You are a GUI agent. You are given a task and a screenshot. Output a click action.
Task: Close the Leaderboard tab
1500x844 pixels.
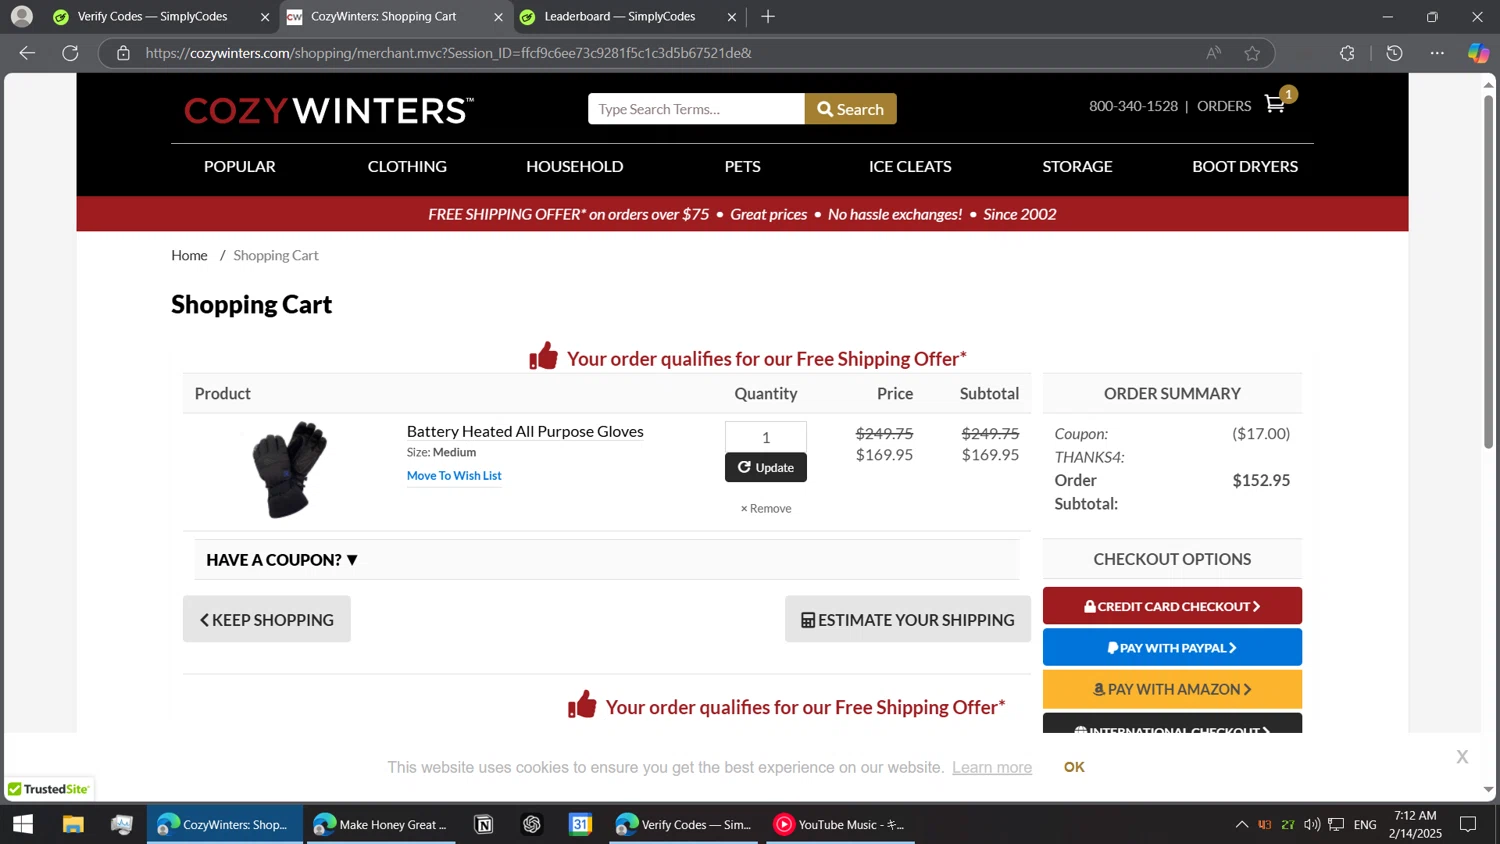click(x=731, y=17)
